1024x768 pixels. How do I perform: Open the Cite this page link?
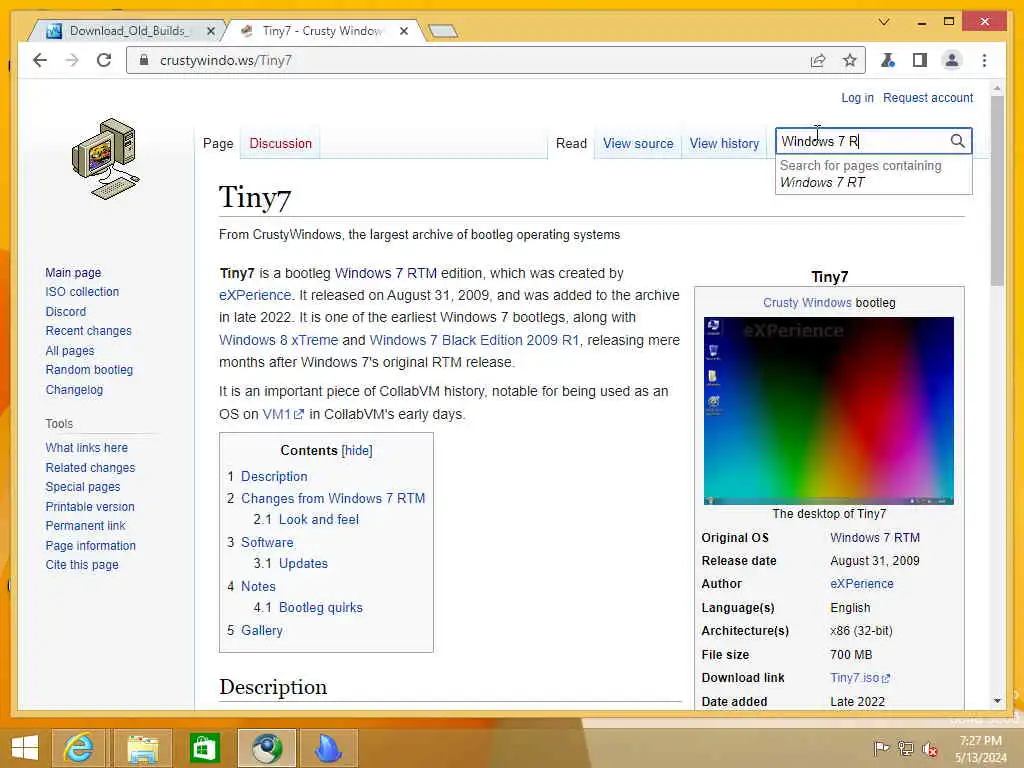82,565
